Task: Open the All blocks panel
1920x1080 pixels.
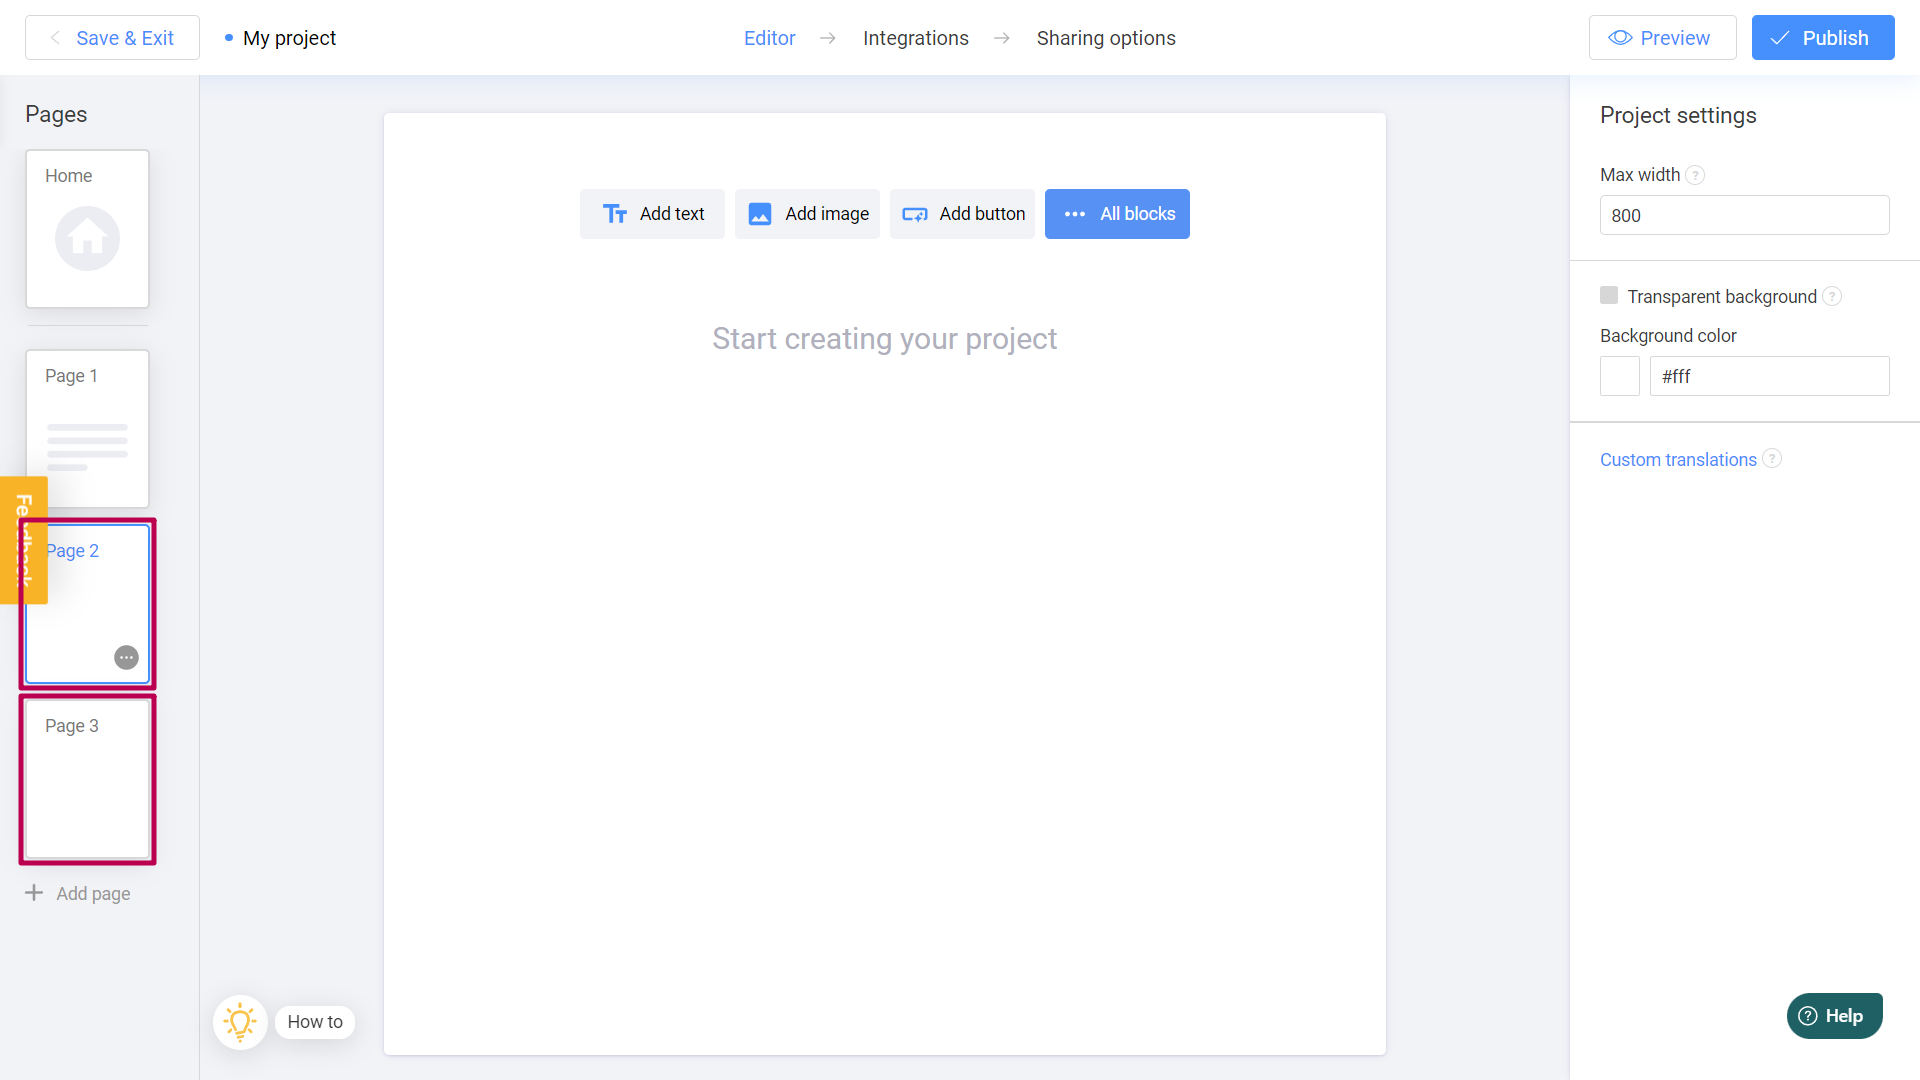Action: pyautogui.click(x=1117, y=214)
